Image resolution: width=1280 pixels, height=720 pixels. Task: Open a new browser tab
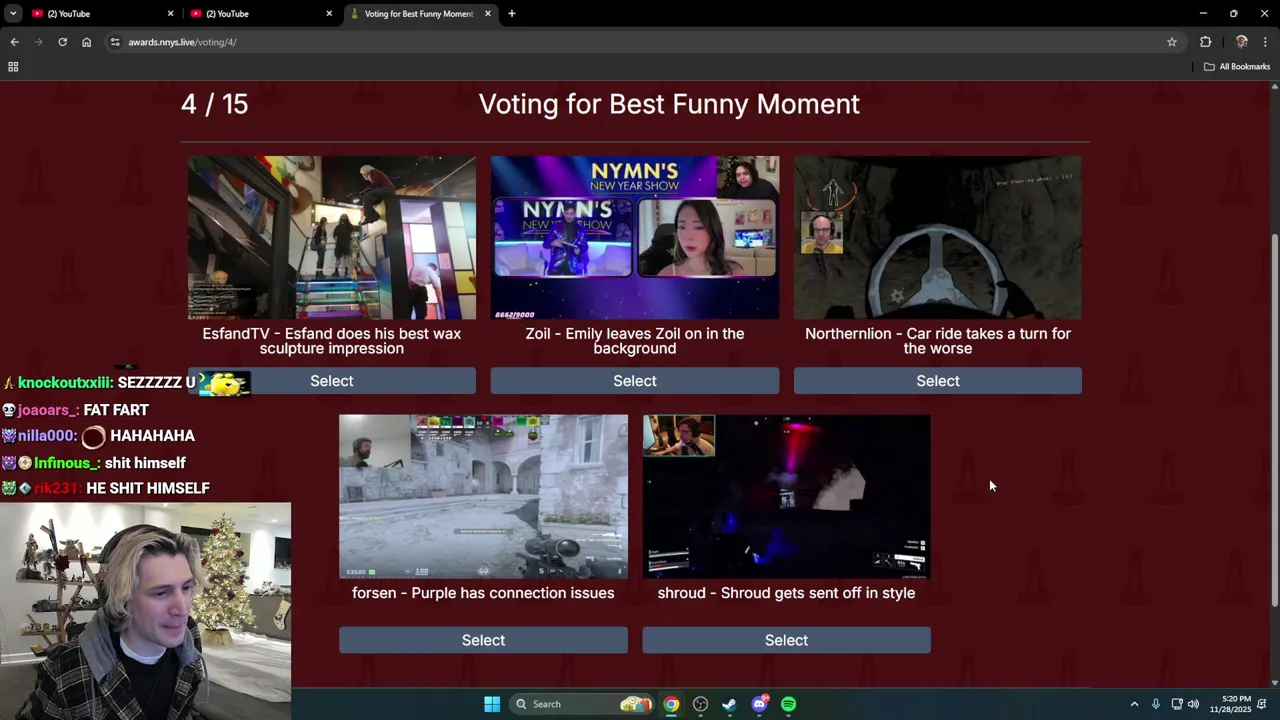click(x=512, y=14)
